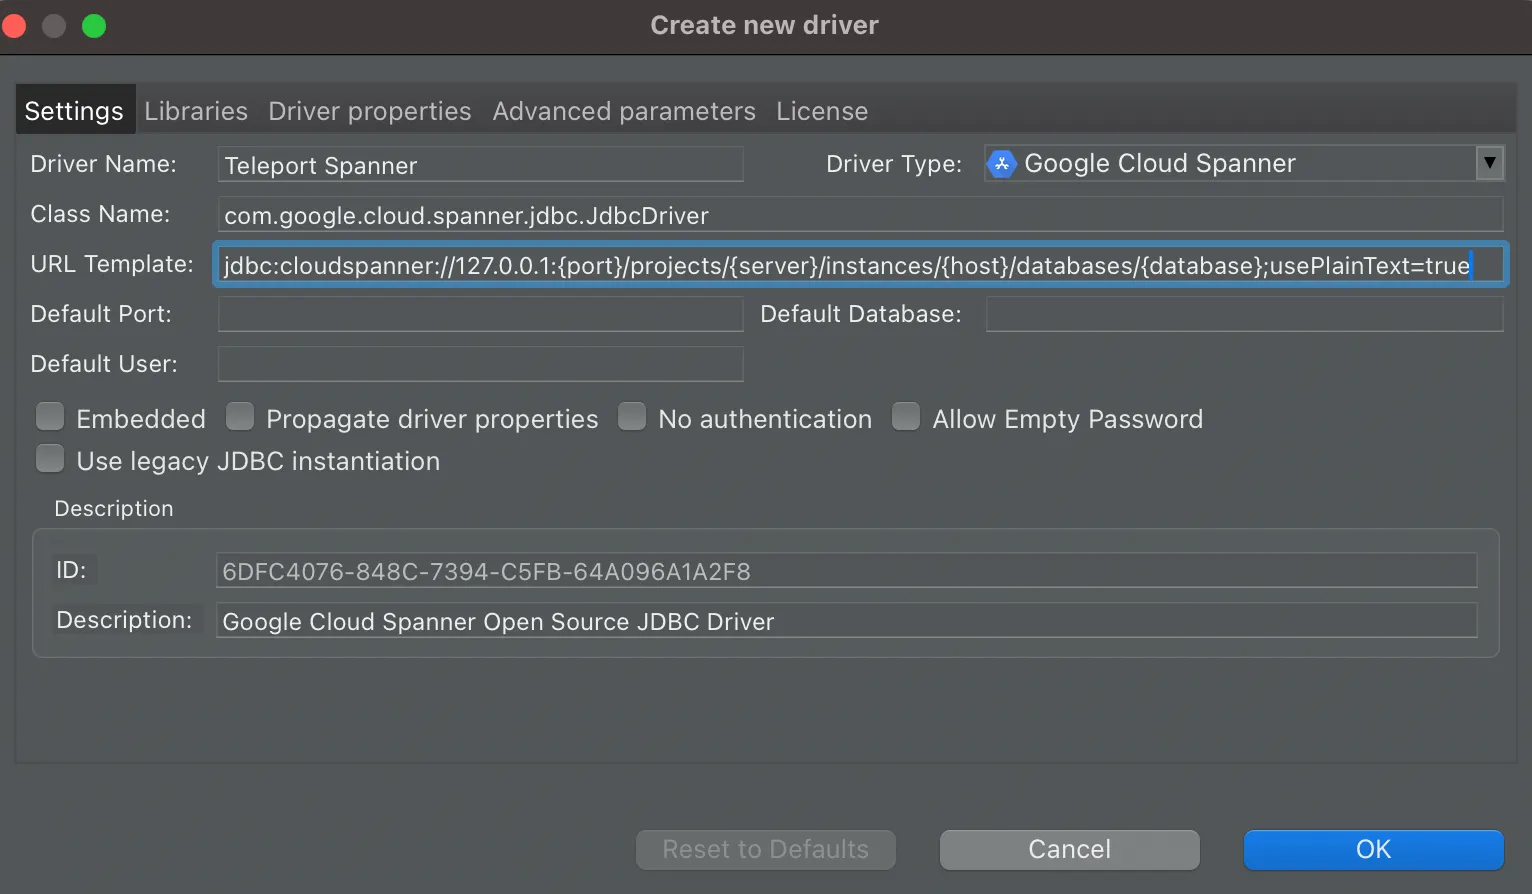This screenshot has height=894, width=1532.
Task: Enable the Embedded checkbox
Action: tap(50, 416)
